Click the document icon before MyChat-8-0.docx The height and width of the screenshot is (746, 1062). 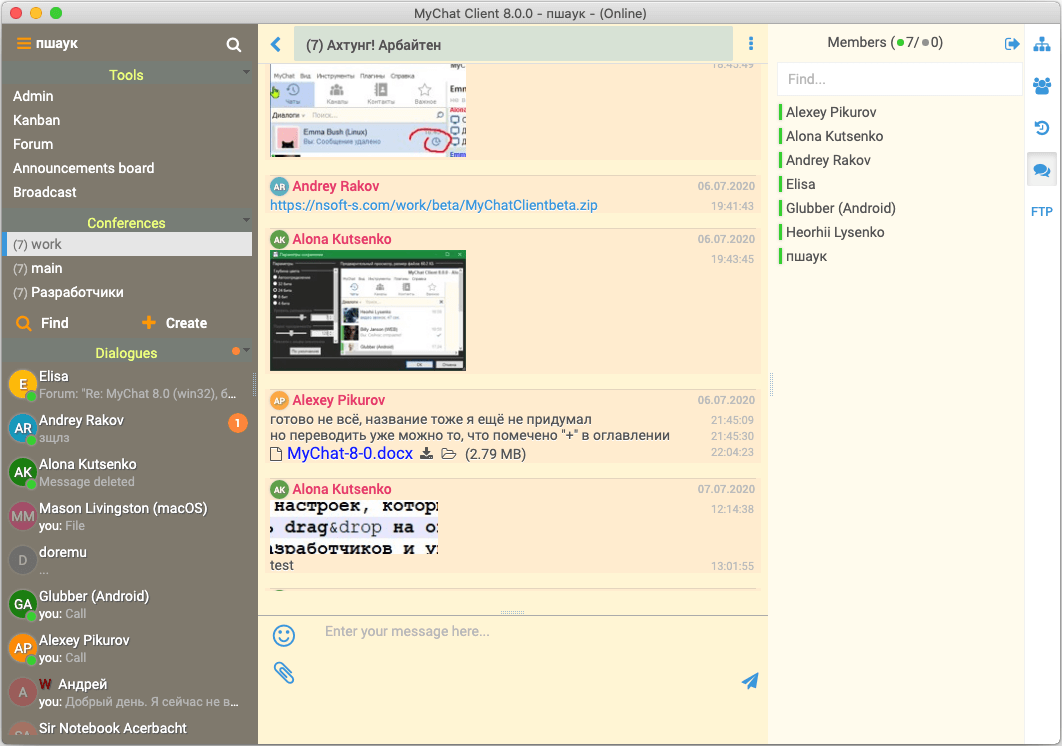pos(276,454)
